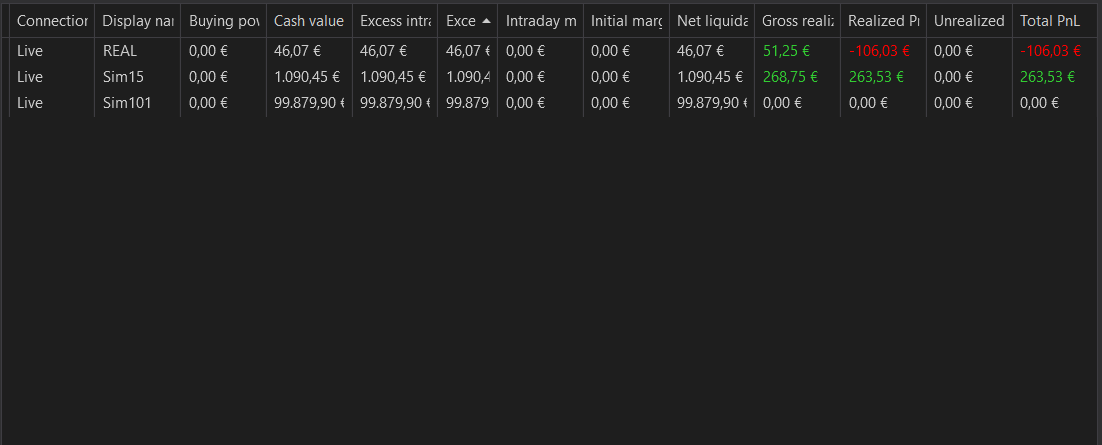Viewport: 1102px width, 445px height.
Task: Click REAL's red Total PnL value -106,03 €
Action: pyautogui.click(x=1050, y=51)
